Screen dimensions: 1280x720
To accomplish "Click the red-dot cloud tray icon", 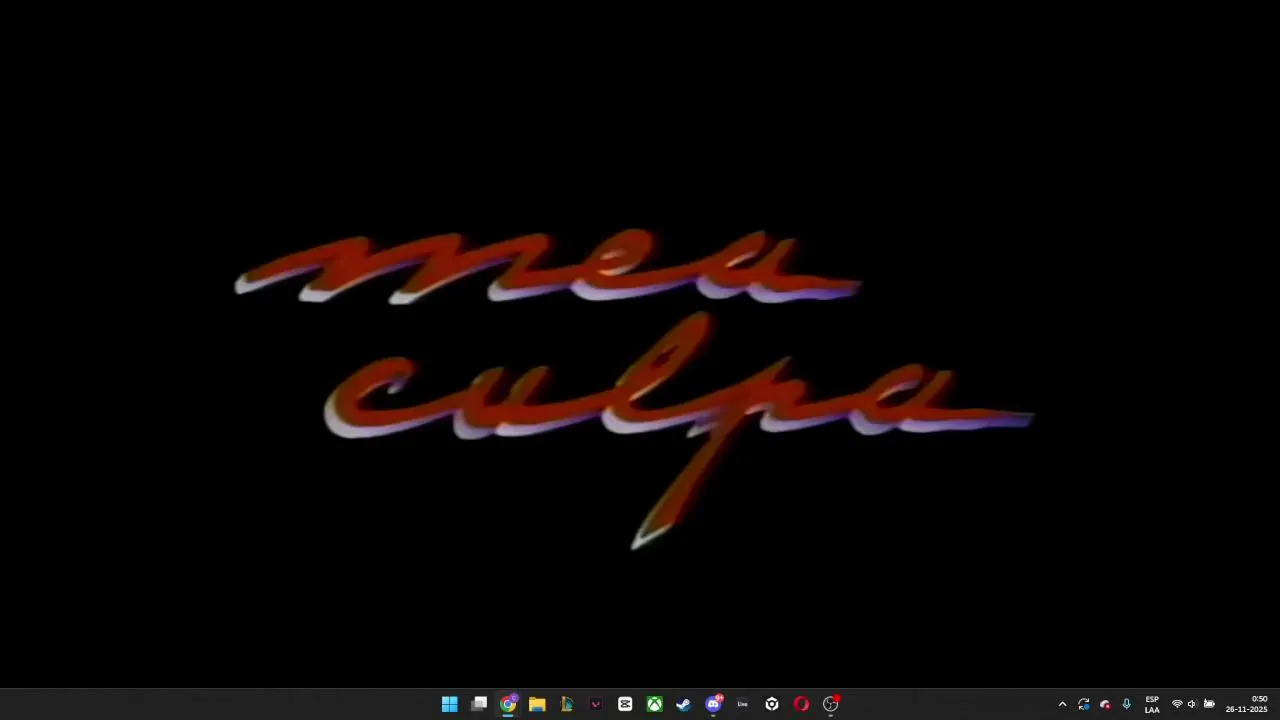I will [1105, 704].
